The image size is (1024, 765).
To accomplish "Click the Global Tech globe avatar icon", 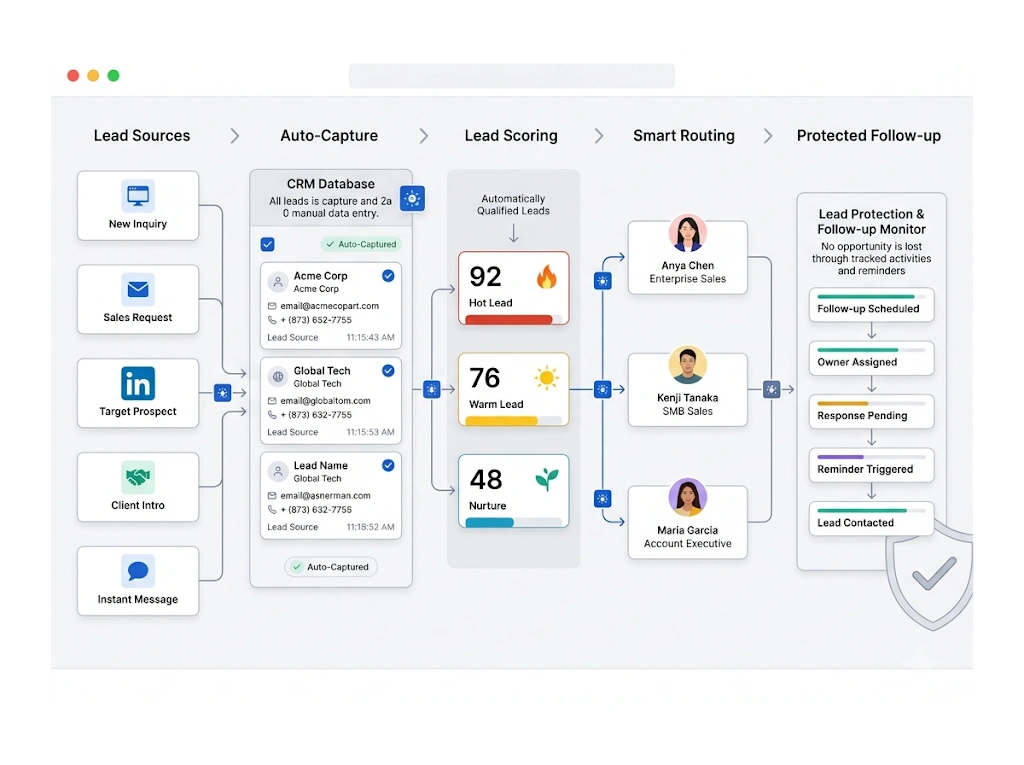I will click(x=278, y=377).
